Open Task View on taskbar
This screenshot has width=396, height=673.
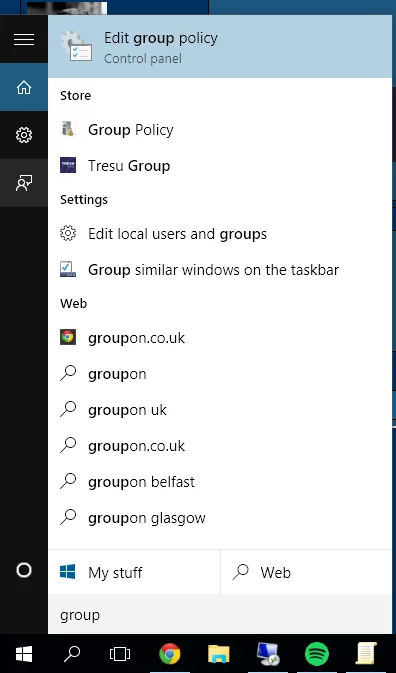(x=120, y=654)
